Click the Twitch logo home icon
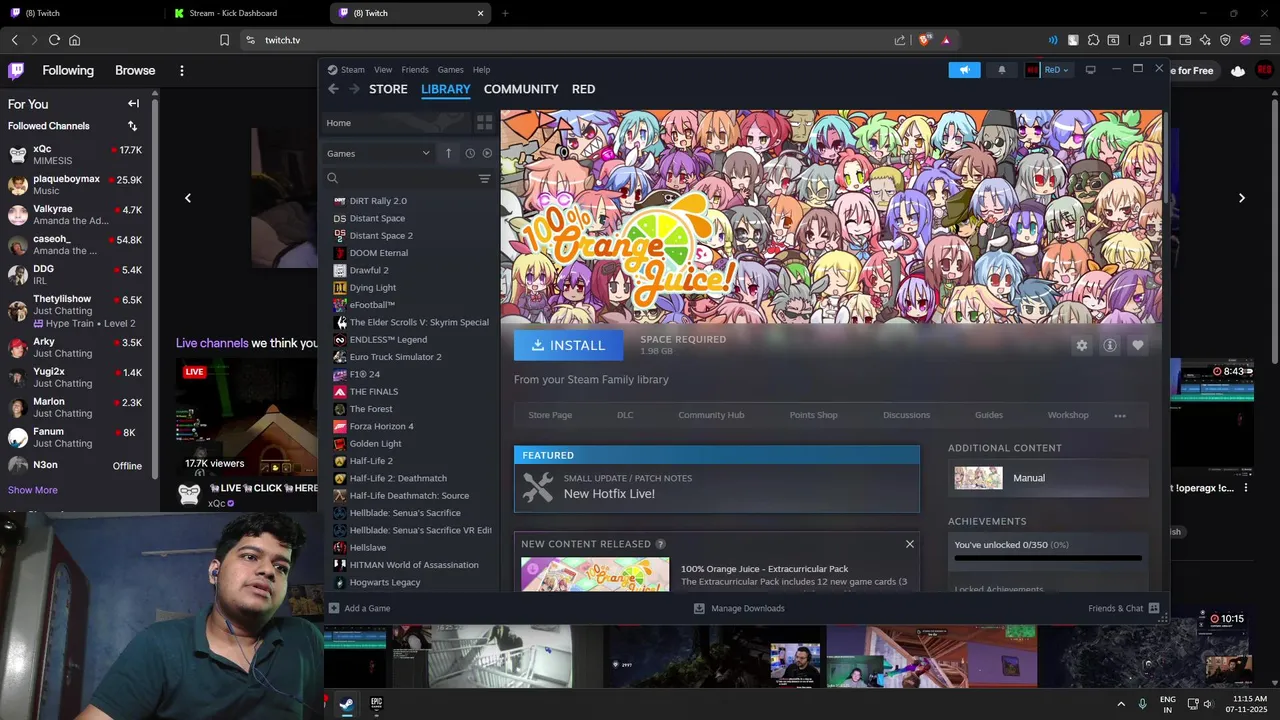Screen dimensions: 1280x720 pos(16,71)
